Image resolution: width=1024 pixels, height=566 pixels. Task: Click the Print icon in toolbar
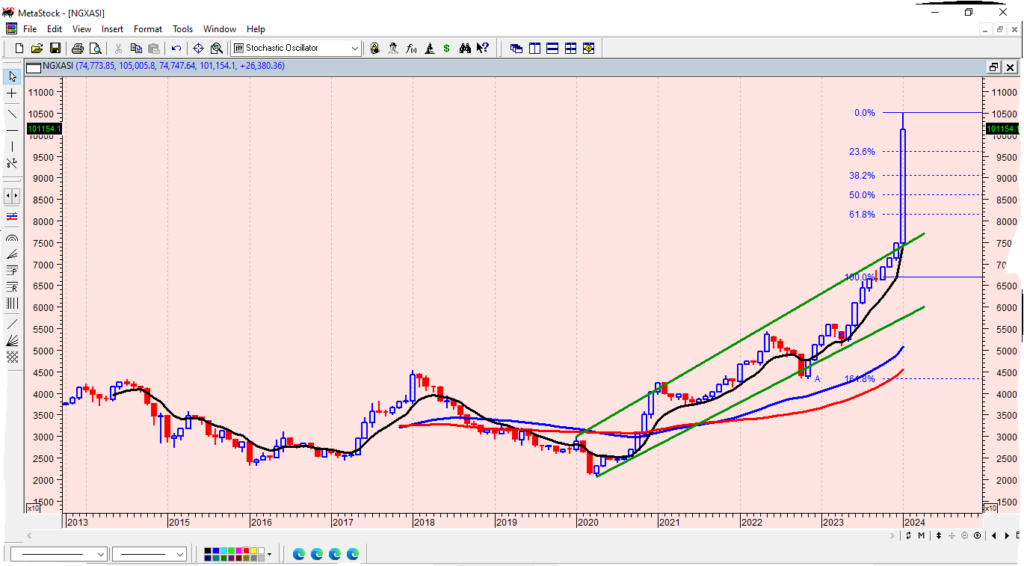pyautogui.click(x=74, y=48)
